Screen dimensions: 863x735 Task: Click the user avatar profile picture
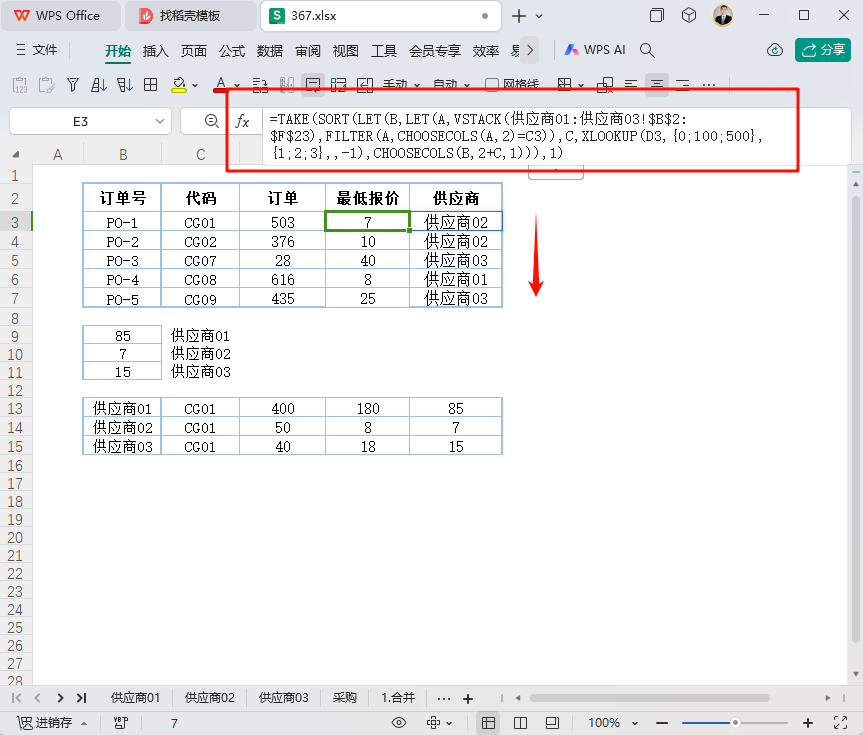(723, 15)
